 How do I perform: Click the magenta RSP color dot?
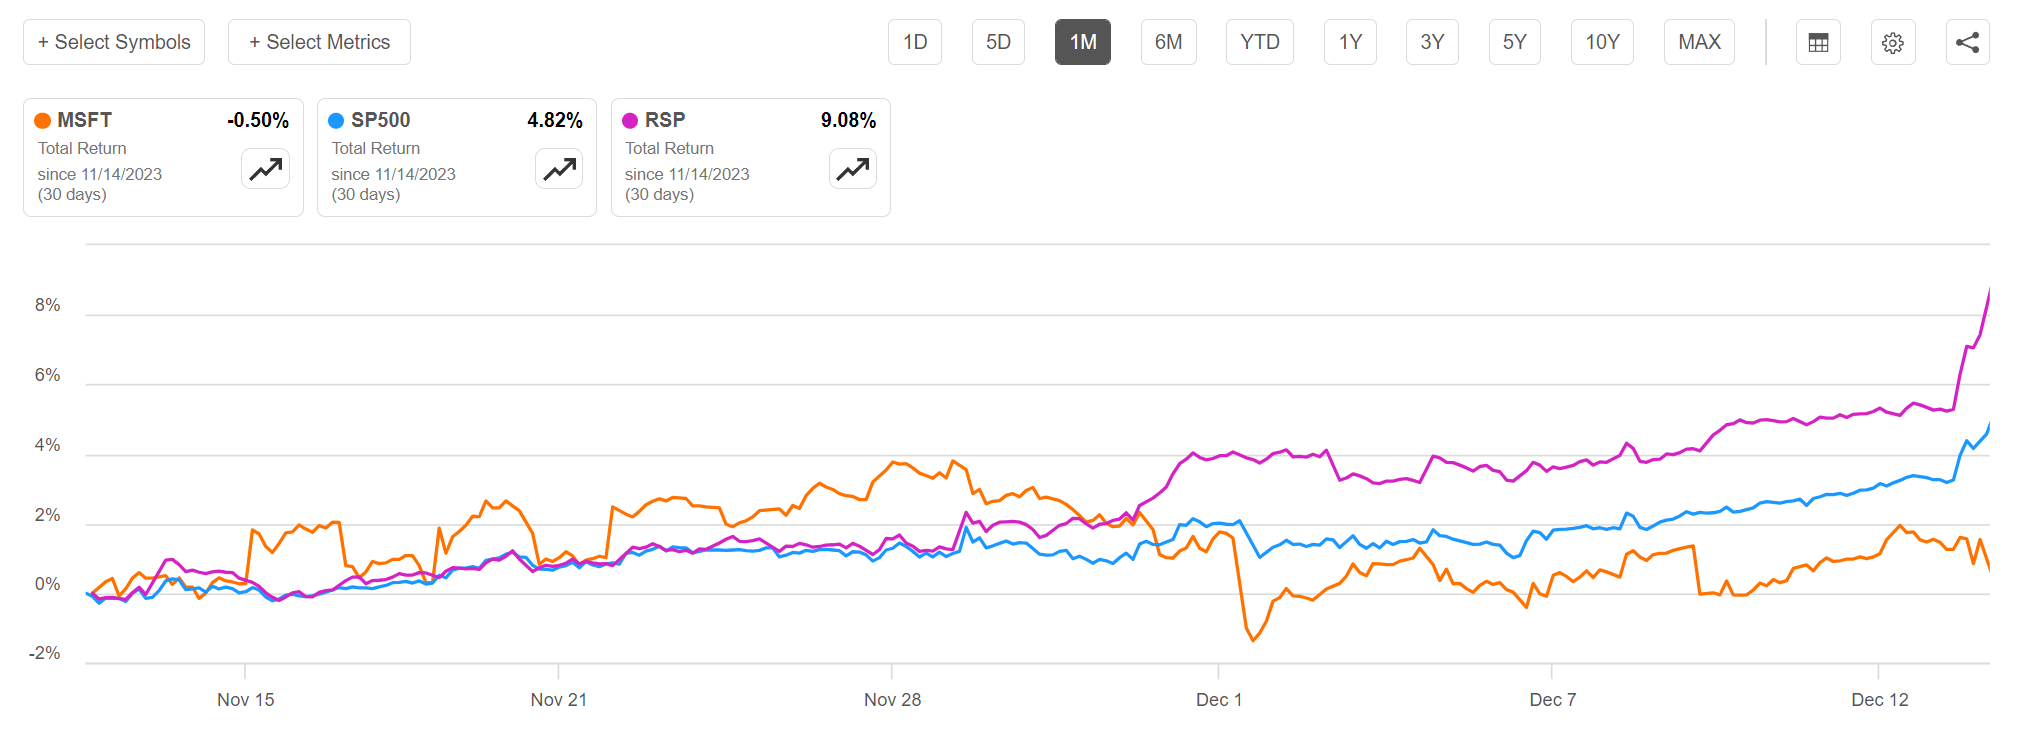pos(630,121)
